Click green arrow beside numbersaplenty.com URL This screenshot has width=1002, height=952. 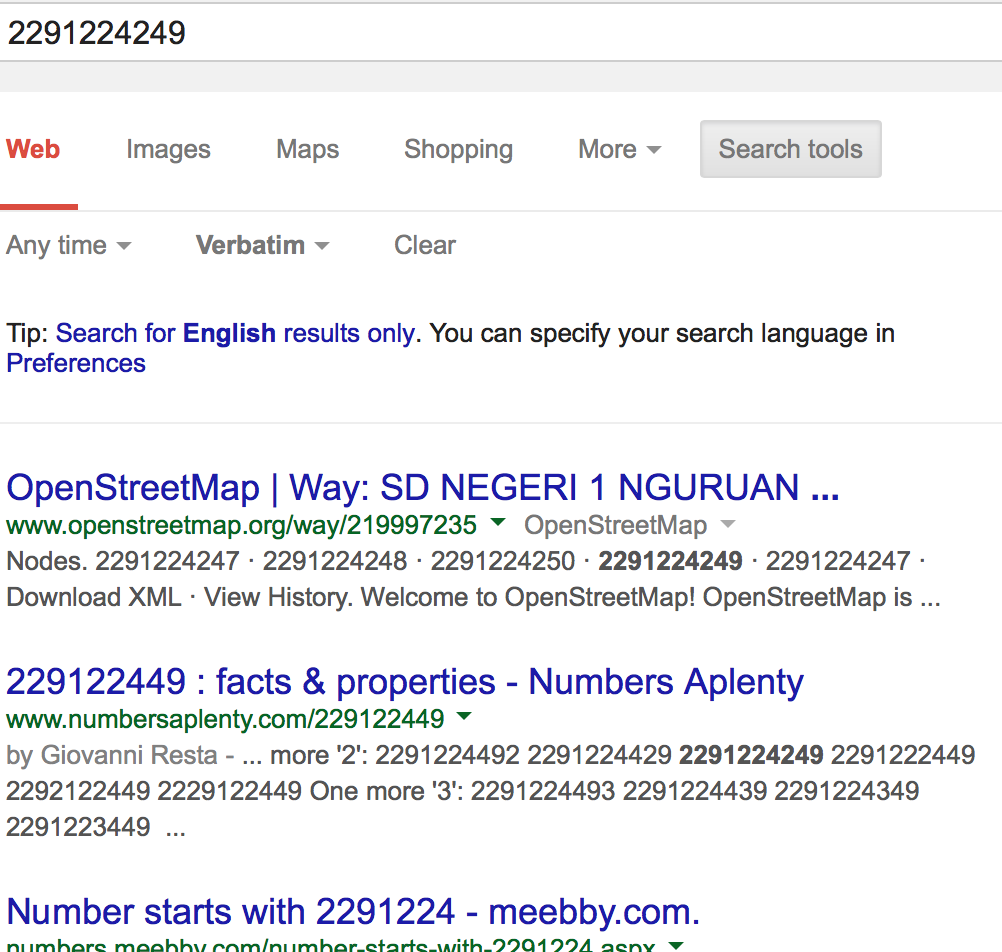pos(464,717)
